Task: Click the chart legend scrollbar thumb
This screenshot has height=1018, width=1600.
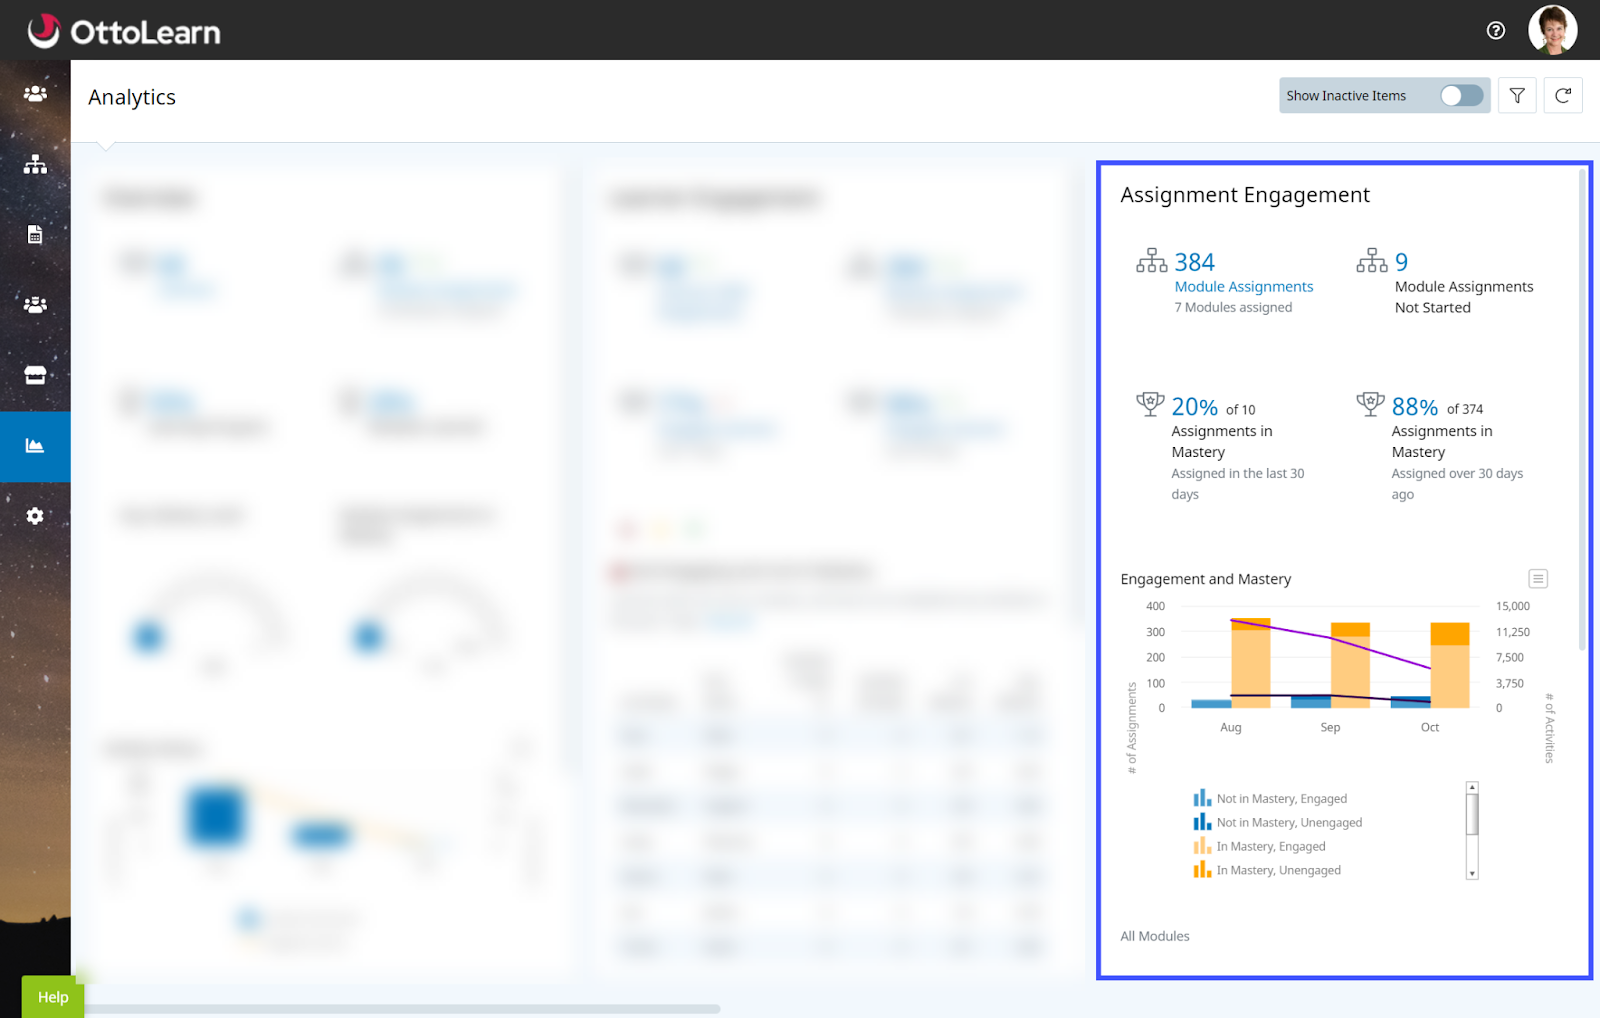Action: [x=1472, y=814]
